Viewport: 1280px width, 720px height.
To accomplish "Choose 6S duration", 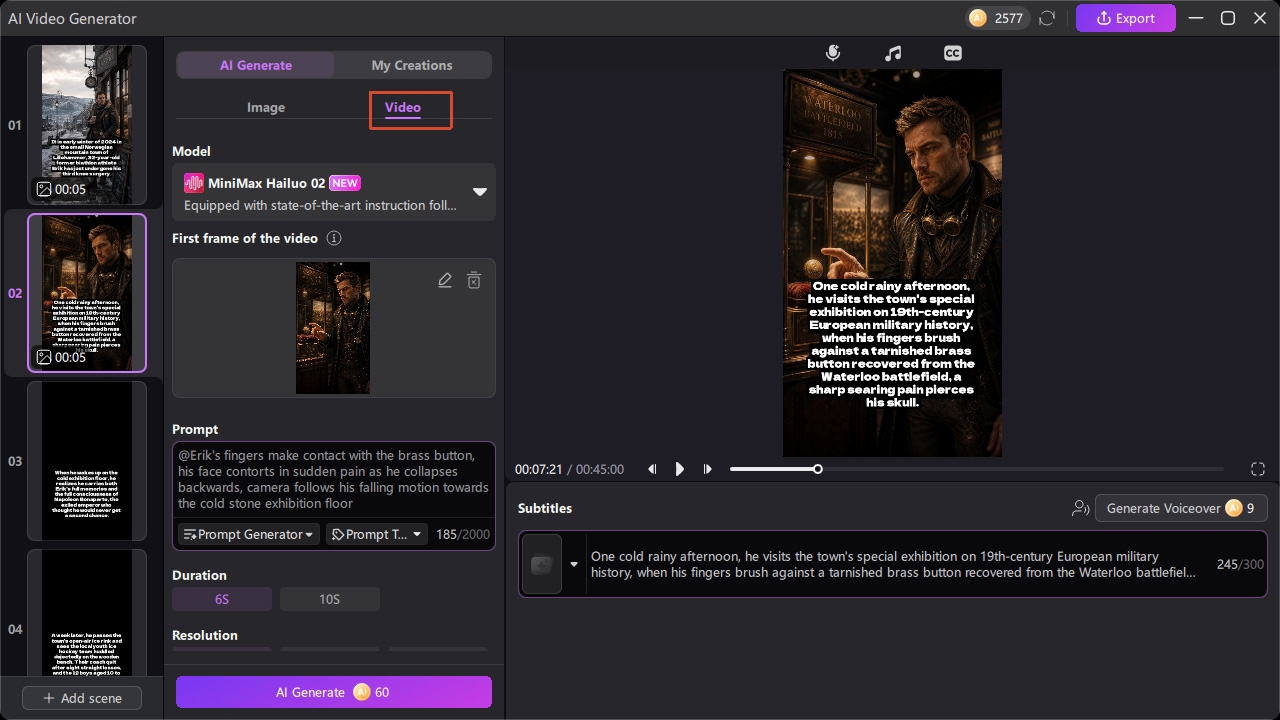I will coord(222,599).
